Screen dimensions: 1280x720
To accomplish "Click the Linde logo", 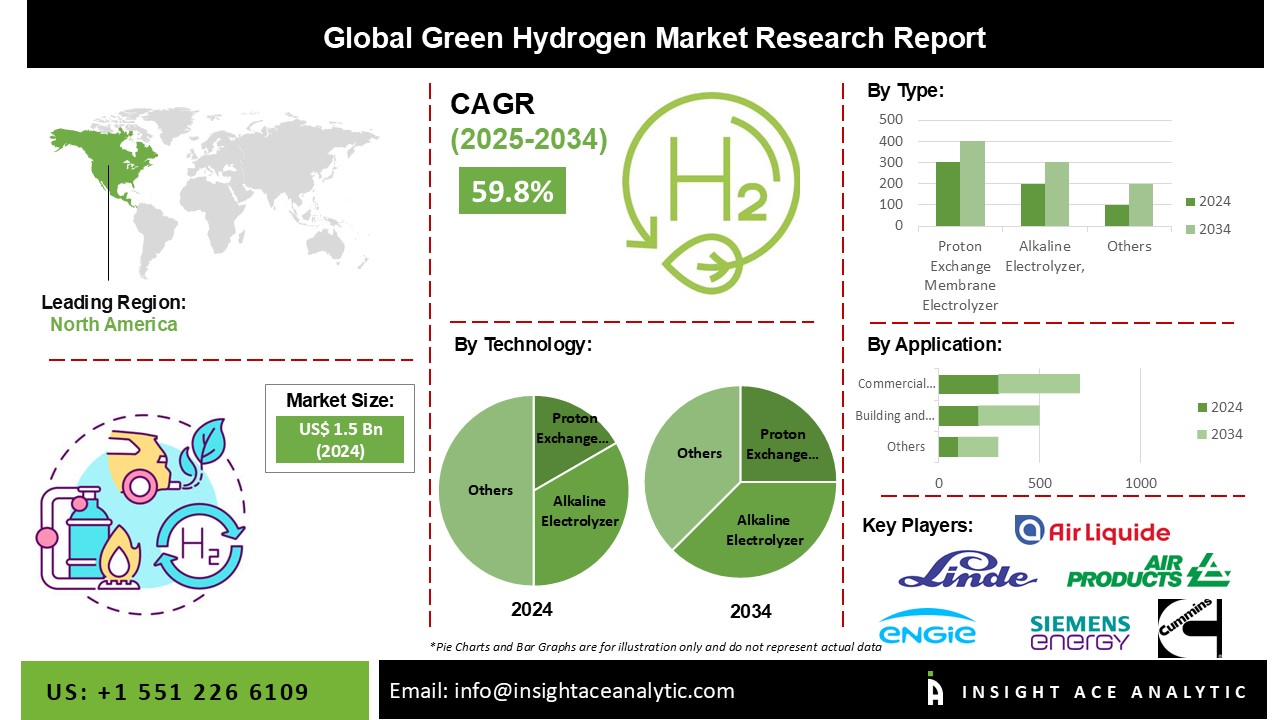I will click(x=966, y=573).
